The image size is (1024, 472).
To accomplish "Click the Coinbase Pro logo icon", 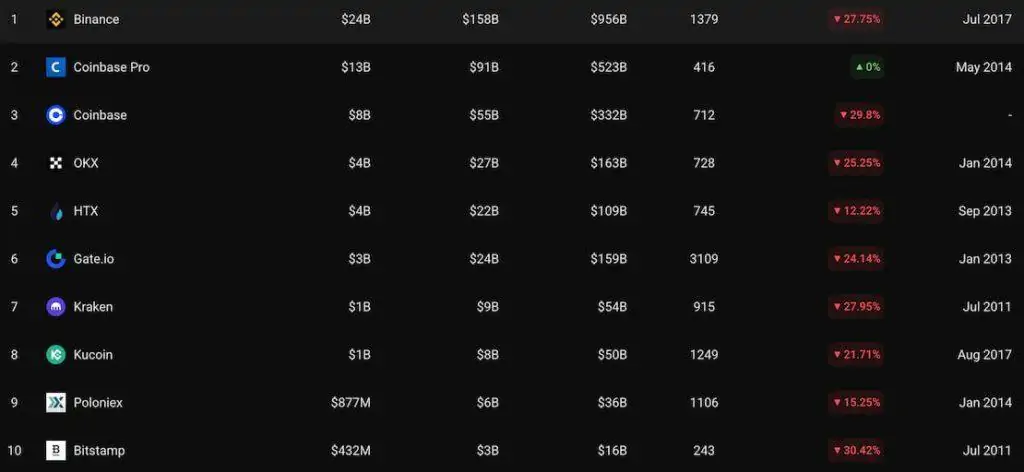I will [56, 67].
